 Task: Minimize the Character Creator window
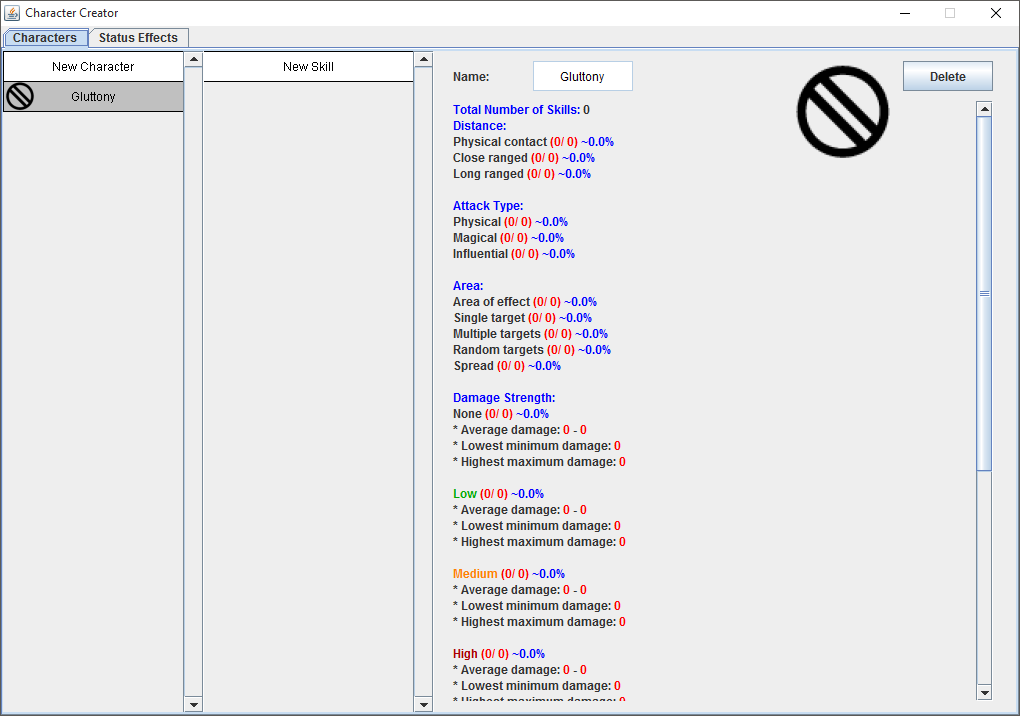(x=905, y=13)
